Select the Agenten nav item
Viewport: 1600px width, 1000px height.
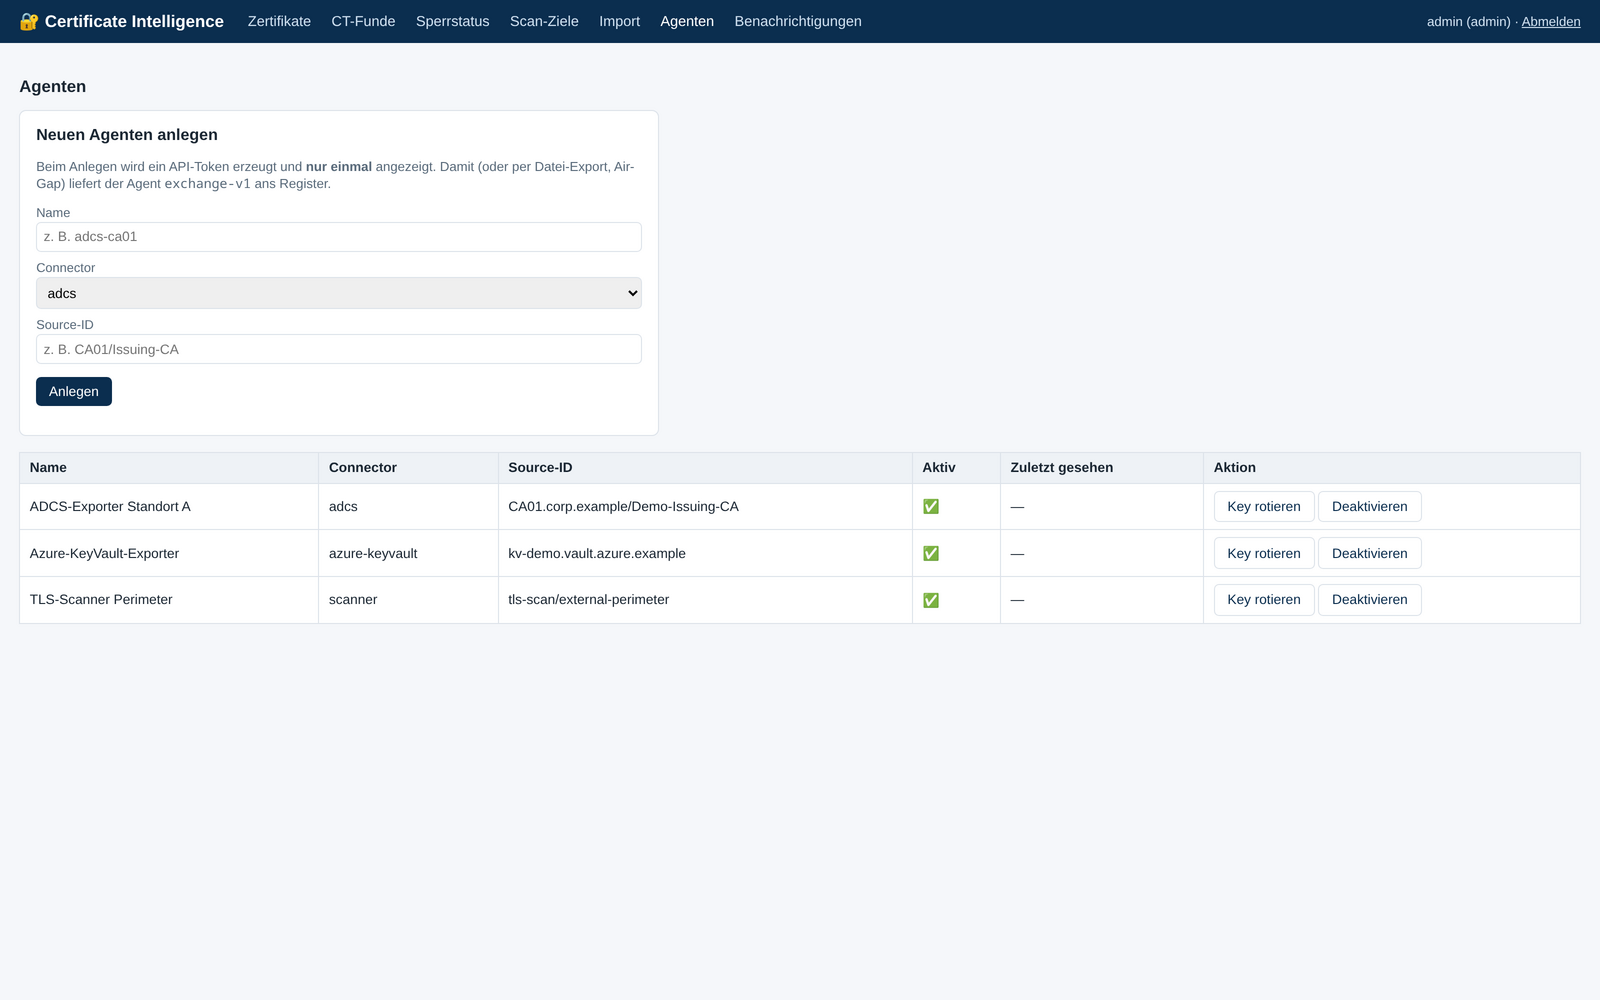[x=687, y=21]
